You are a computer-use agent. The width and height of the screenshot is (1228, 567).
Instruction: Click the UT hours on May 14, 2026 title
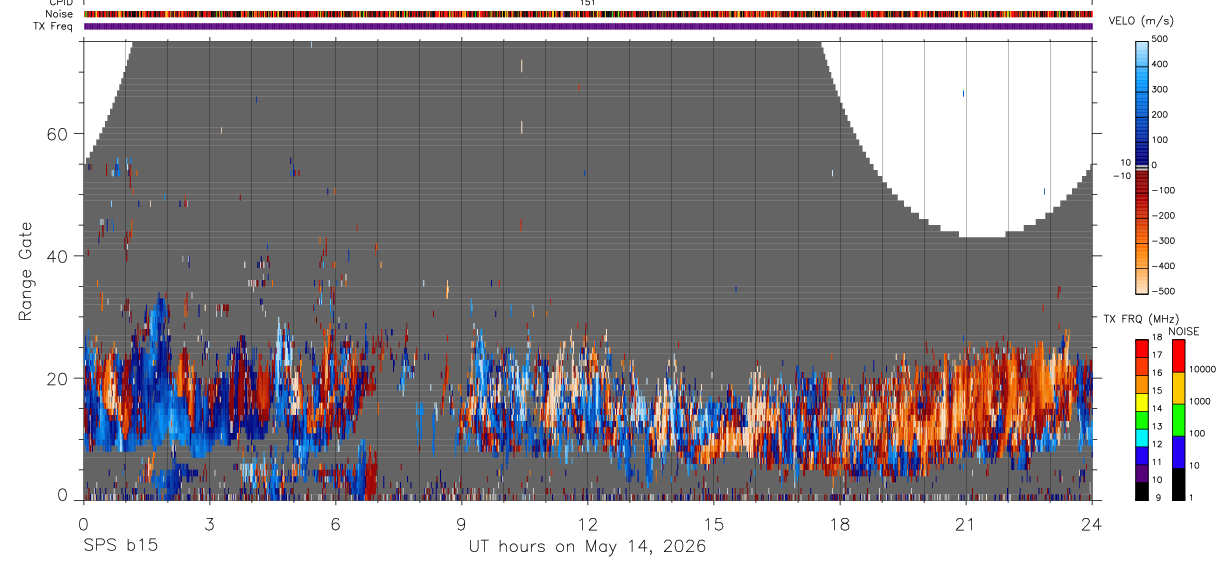point(588,547)
